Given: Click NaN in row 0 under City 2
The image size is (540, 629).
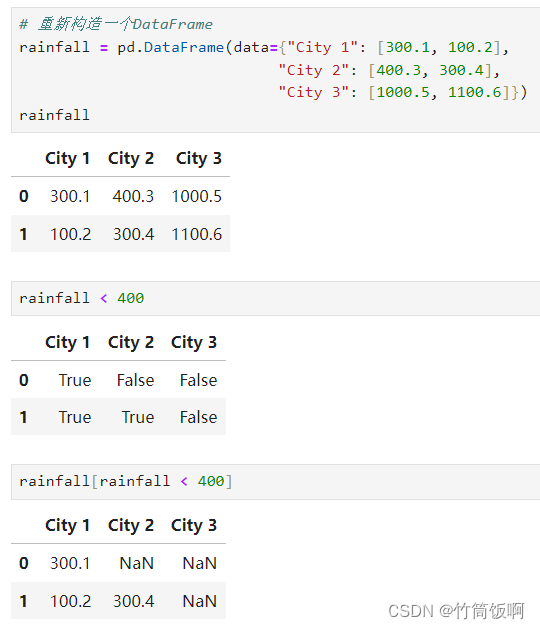Looking at the screenshot, I should (x=137, y=563).
